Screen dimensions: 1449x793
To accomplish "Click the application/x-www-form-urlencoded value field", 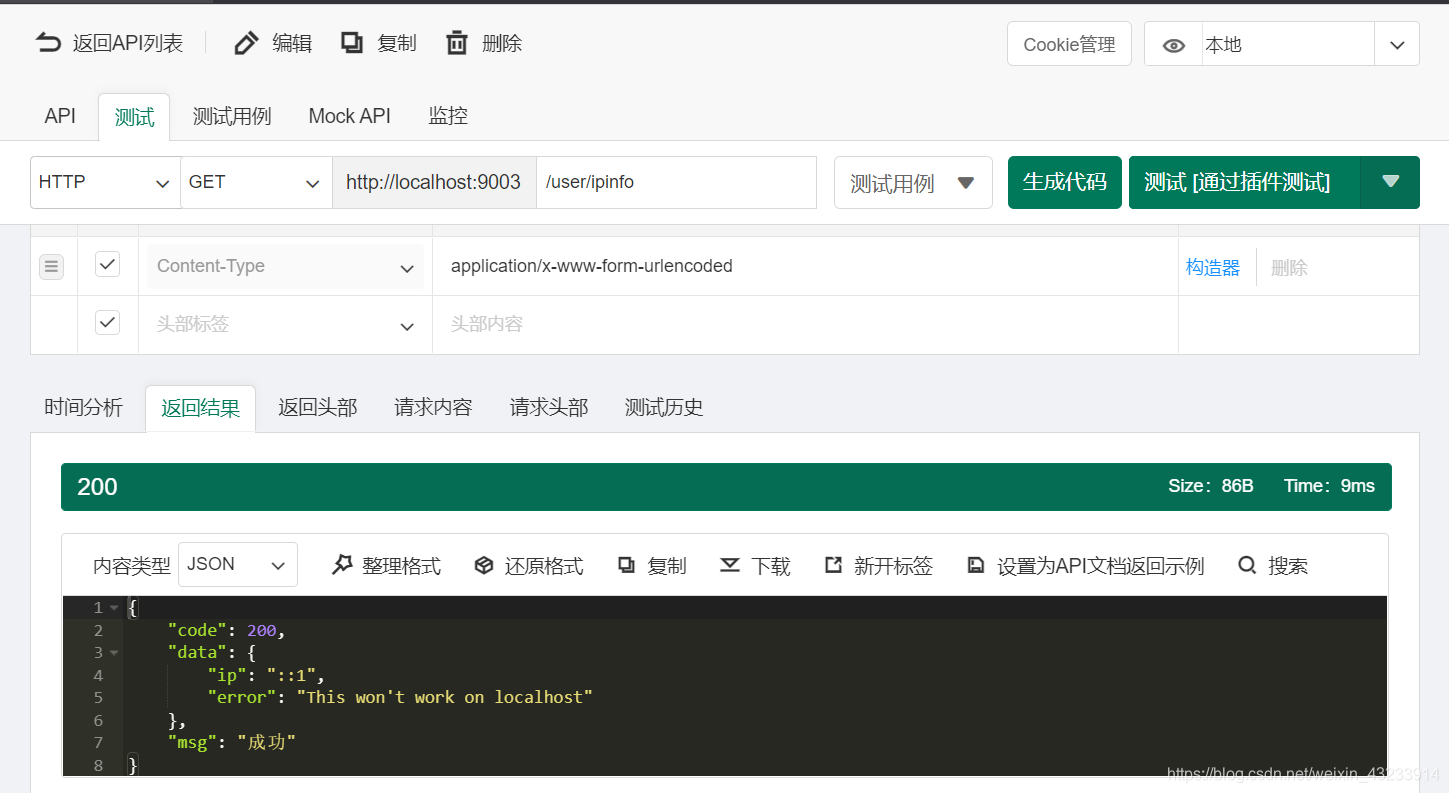I will tap(805, 266).
